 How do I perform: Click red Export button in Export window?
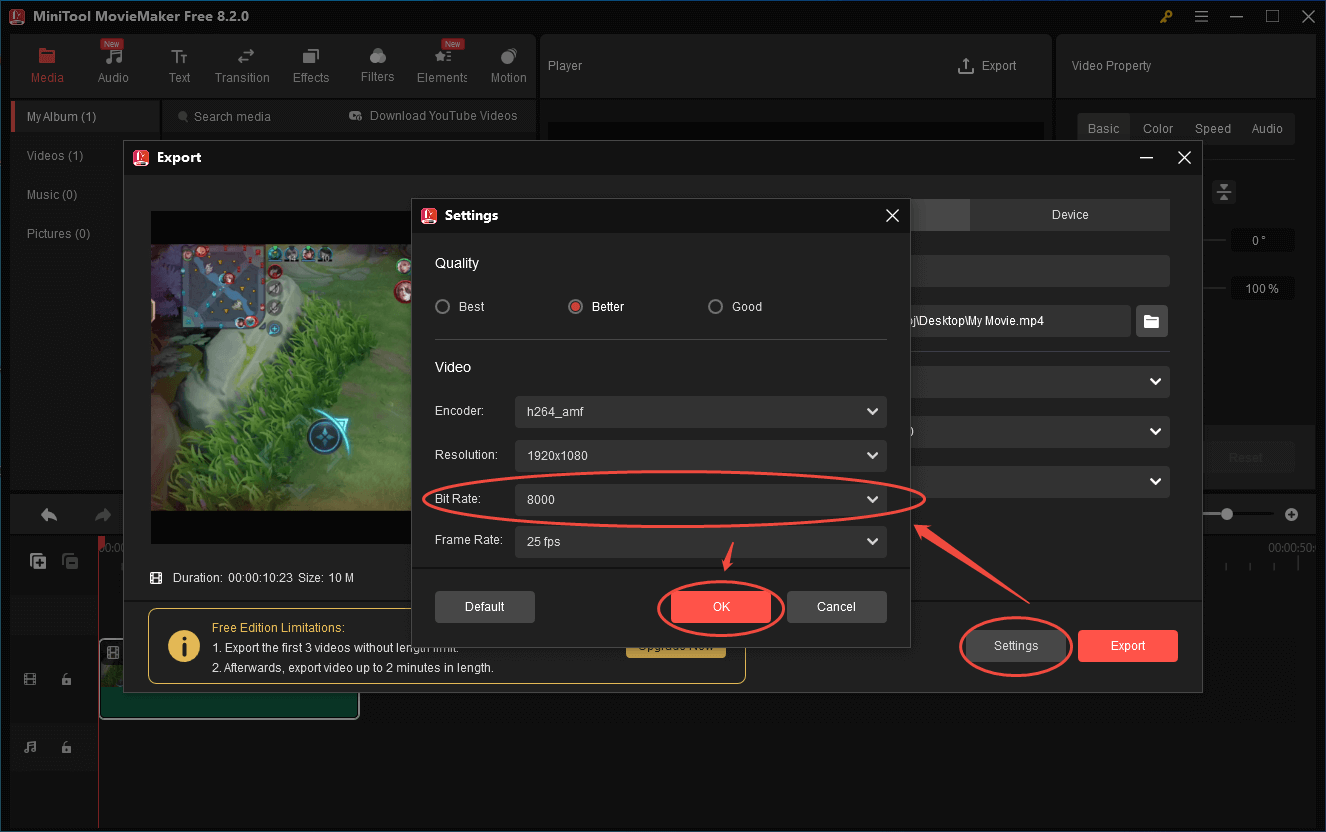coord(1128,646)
